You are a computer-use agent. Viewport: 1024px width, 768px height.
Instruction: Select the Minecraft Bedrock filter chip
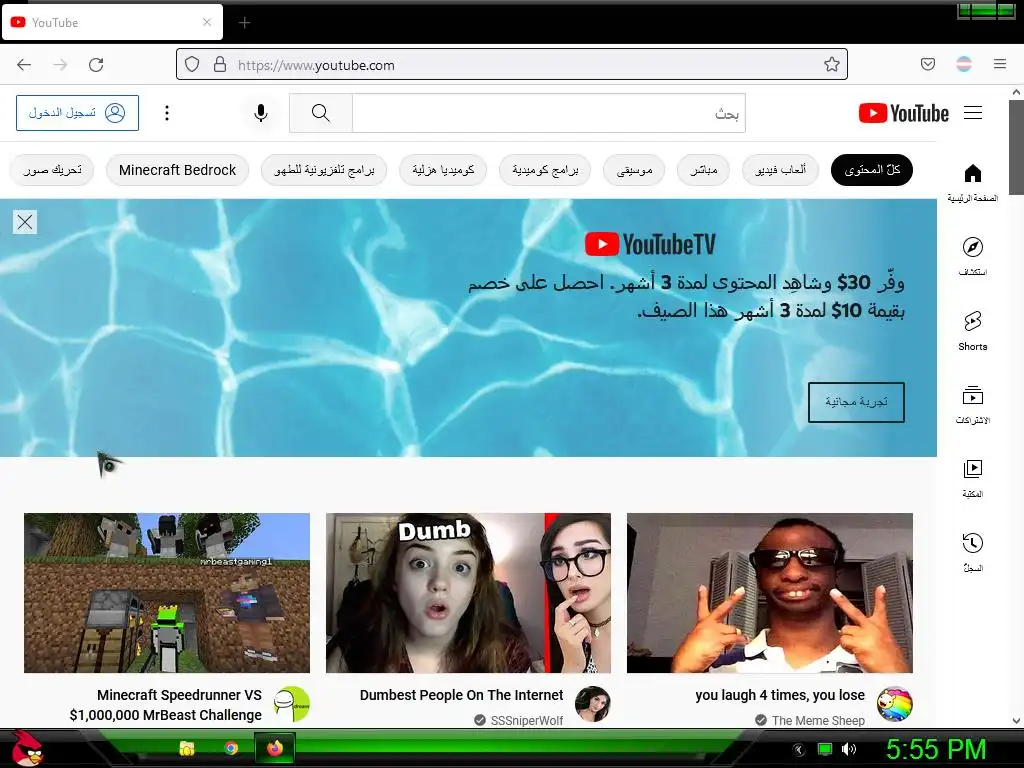pos(177,170)
